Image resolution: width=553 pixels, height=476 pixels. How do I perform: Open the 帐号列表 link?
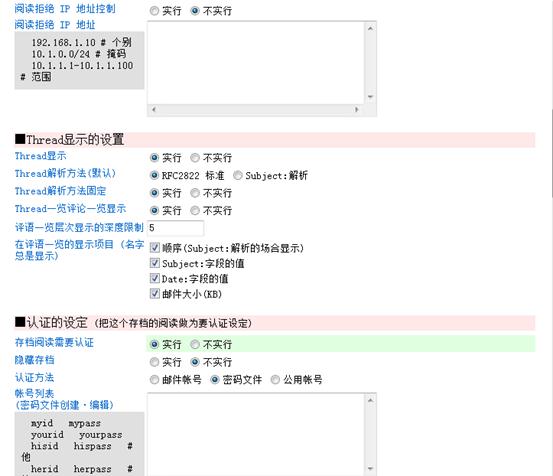point(35,393)
